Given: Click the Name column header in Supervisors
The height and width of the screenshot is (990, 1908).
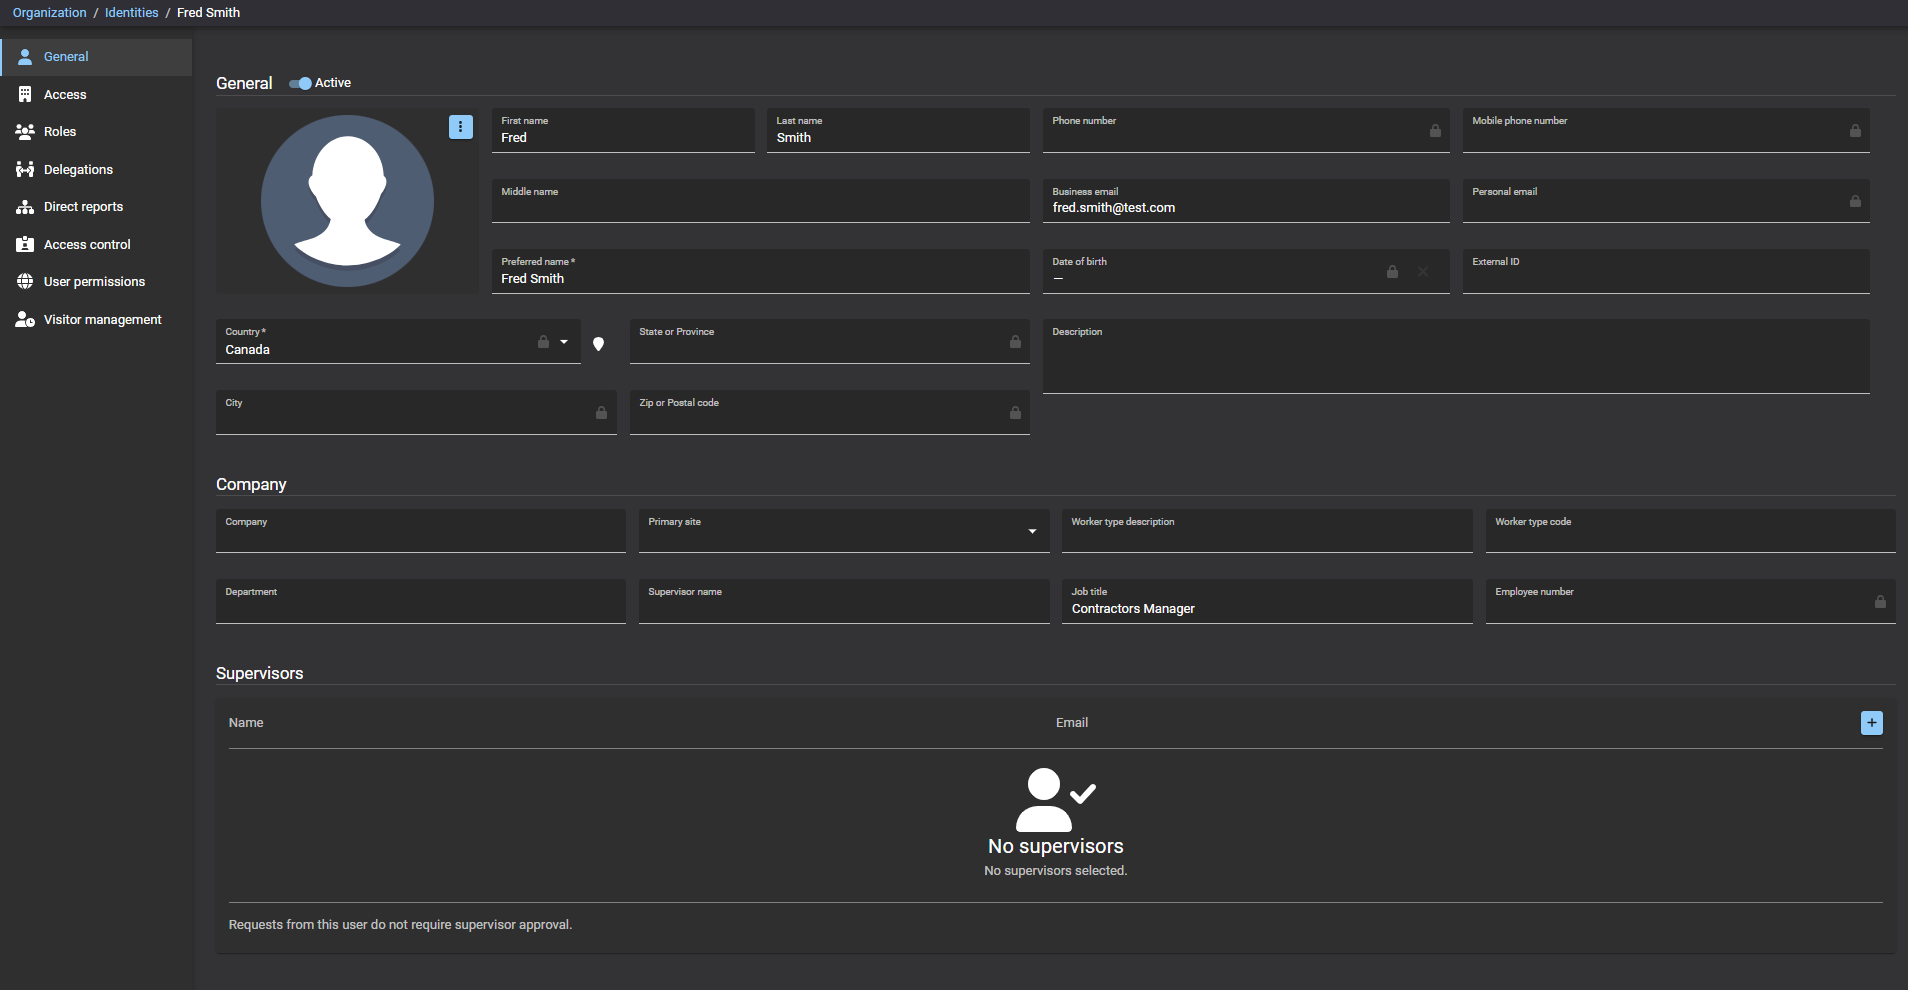Looking at the screenshot, I should tap(246, 723).
